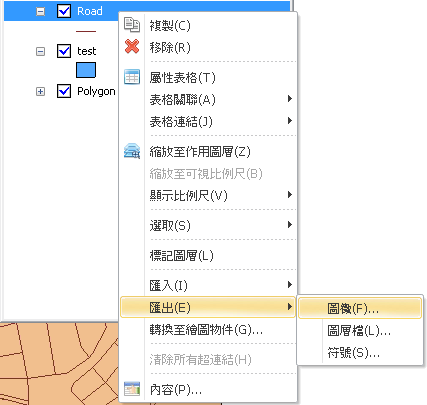Expand the Polygon layer tree node
The image size is (427, 405).
40,91
